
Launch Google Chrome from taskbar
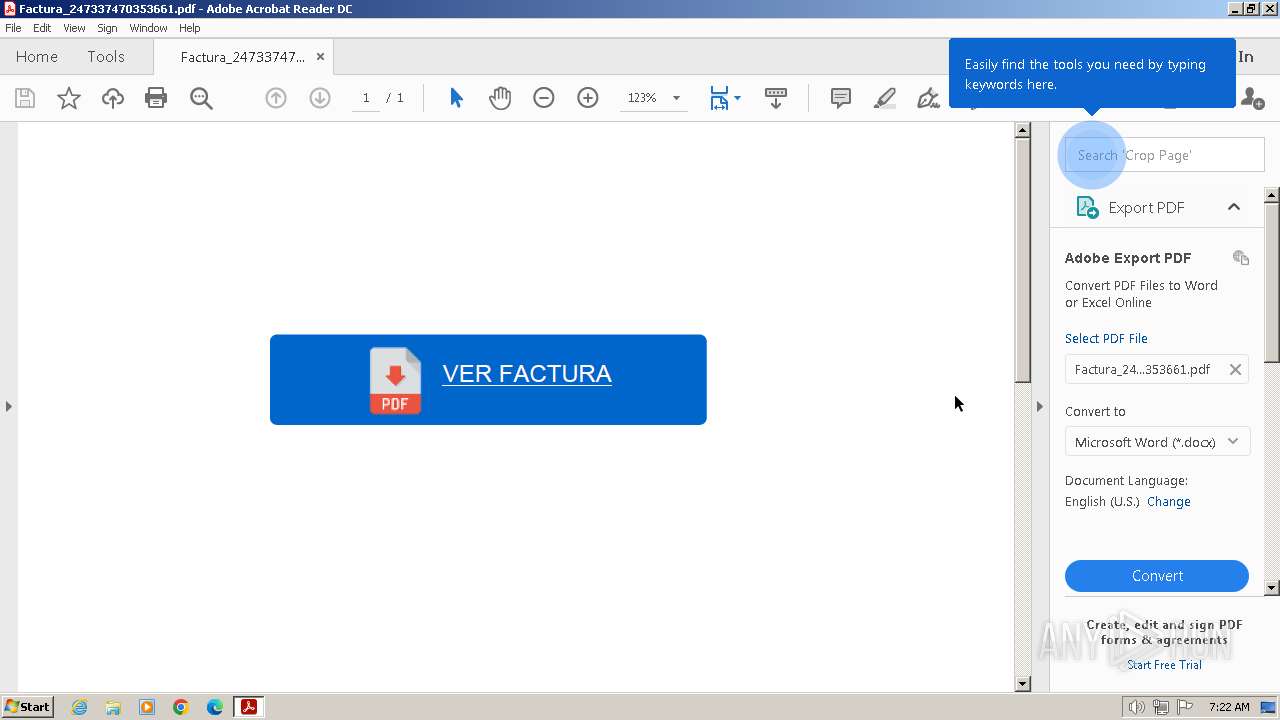pos(181,707)
